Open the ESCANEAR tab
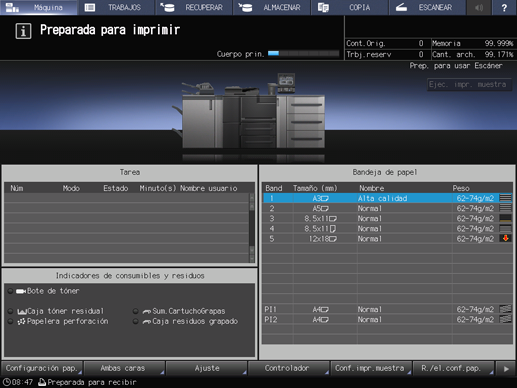517x388 pixels. (x=428, y=7)
